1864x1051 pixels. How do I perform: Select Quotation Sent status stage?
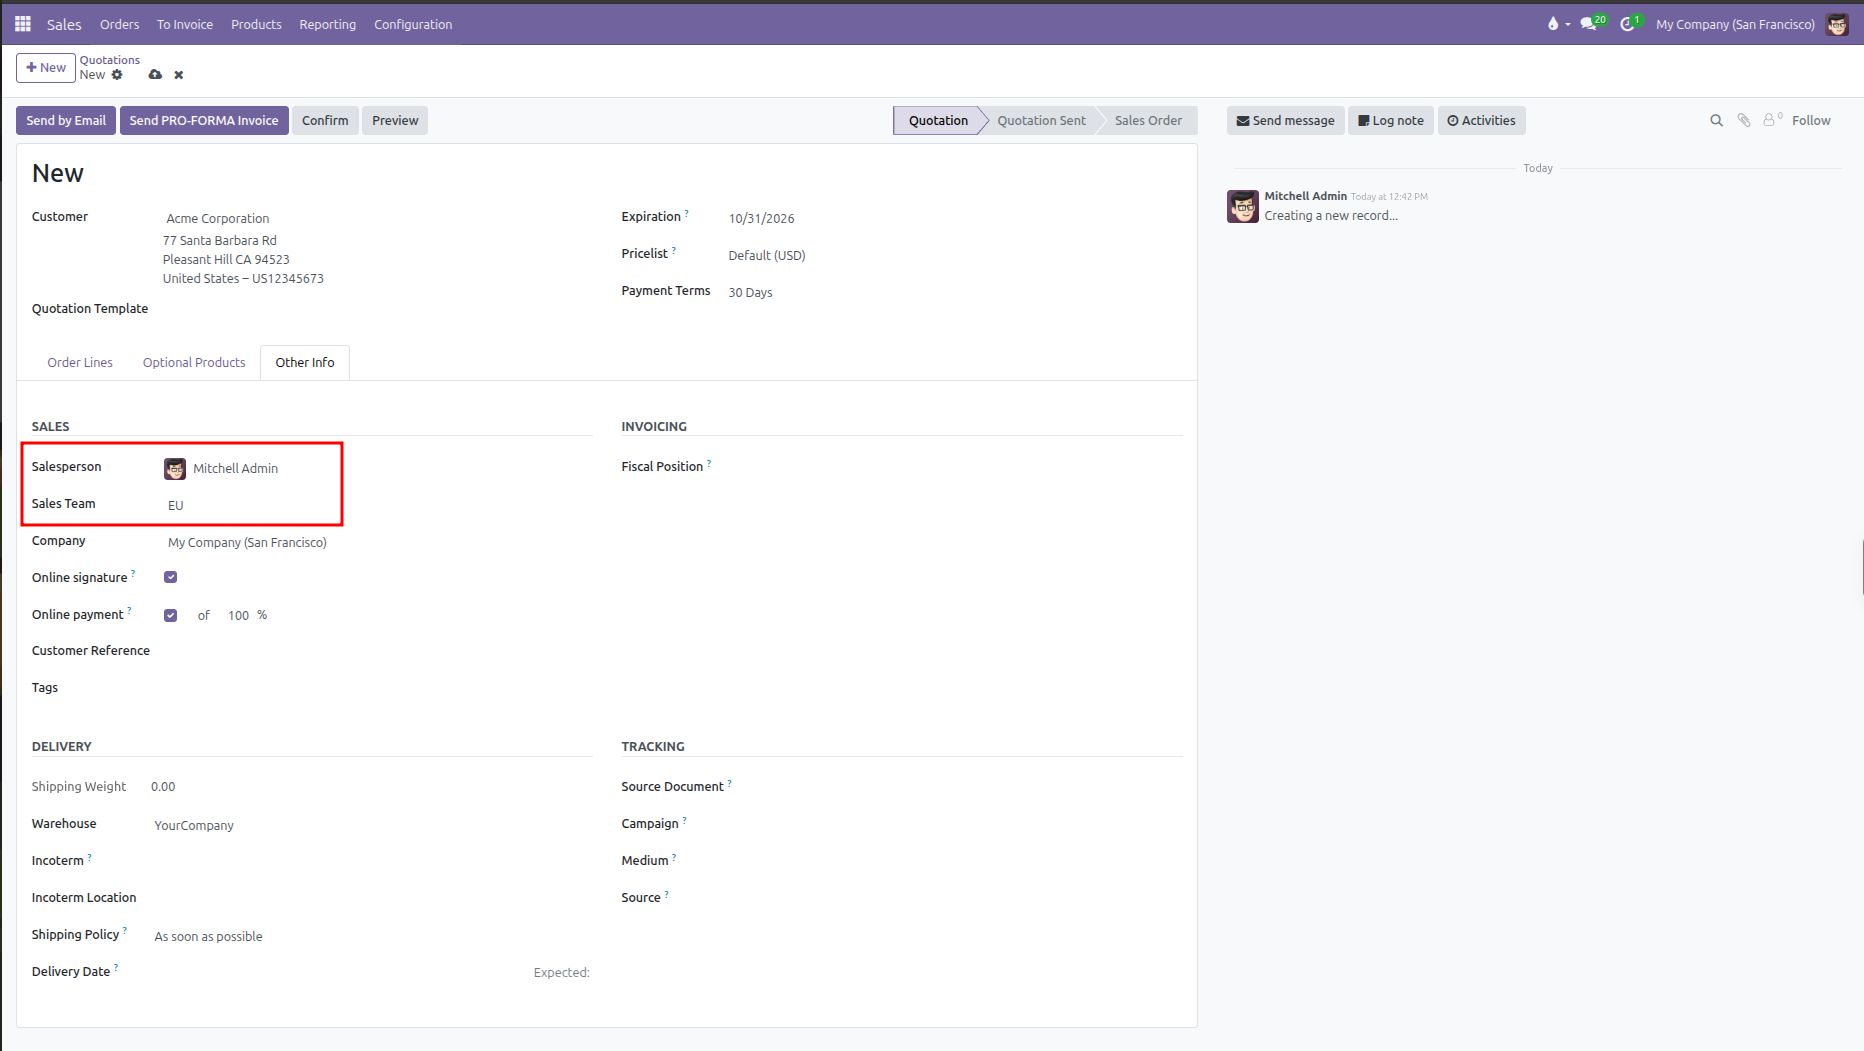tap(1041, 121)
